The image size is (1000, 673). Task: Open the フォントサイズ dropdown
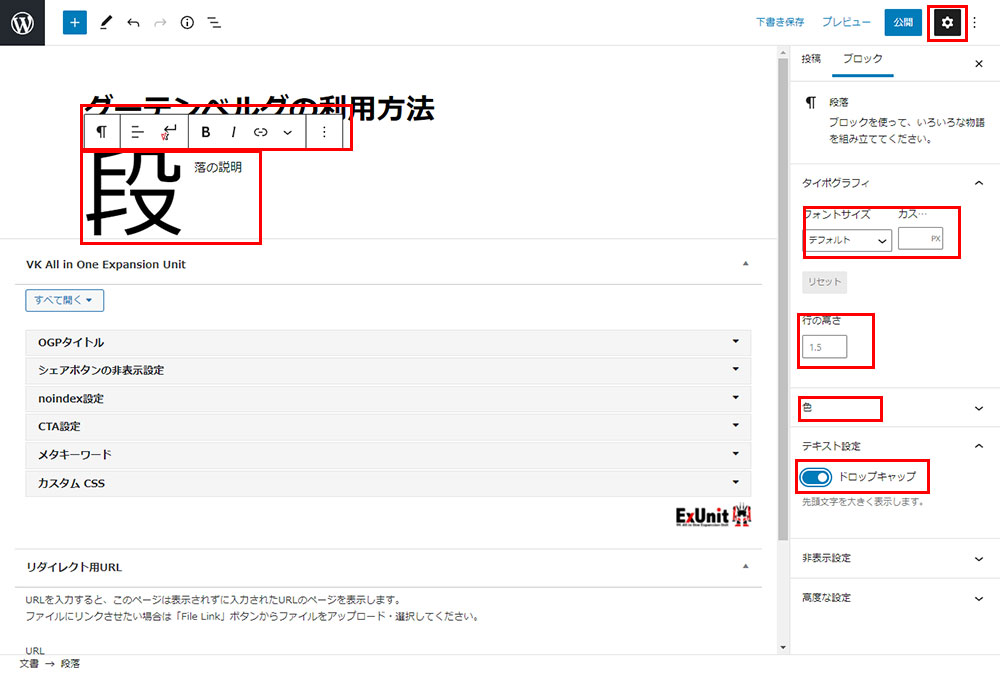click(x=847, y=241)
